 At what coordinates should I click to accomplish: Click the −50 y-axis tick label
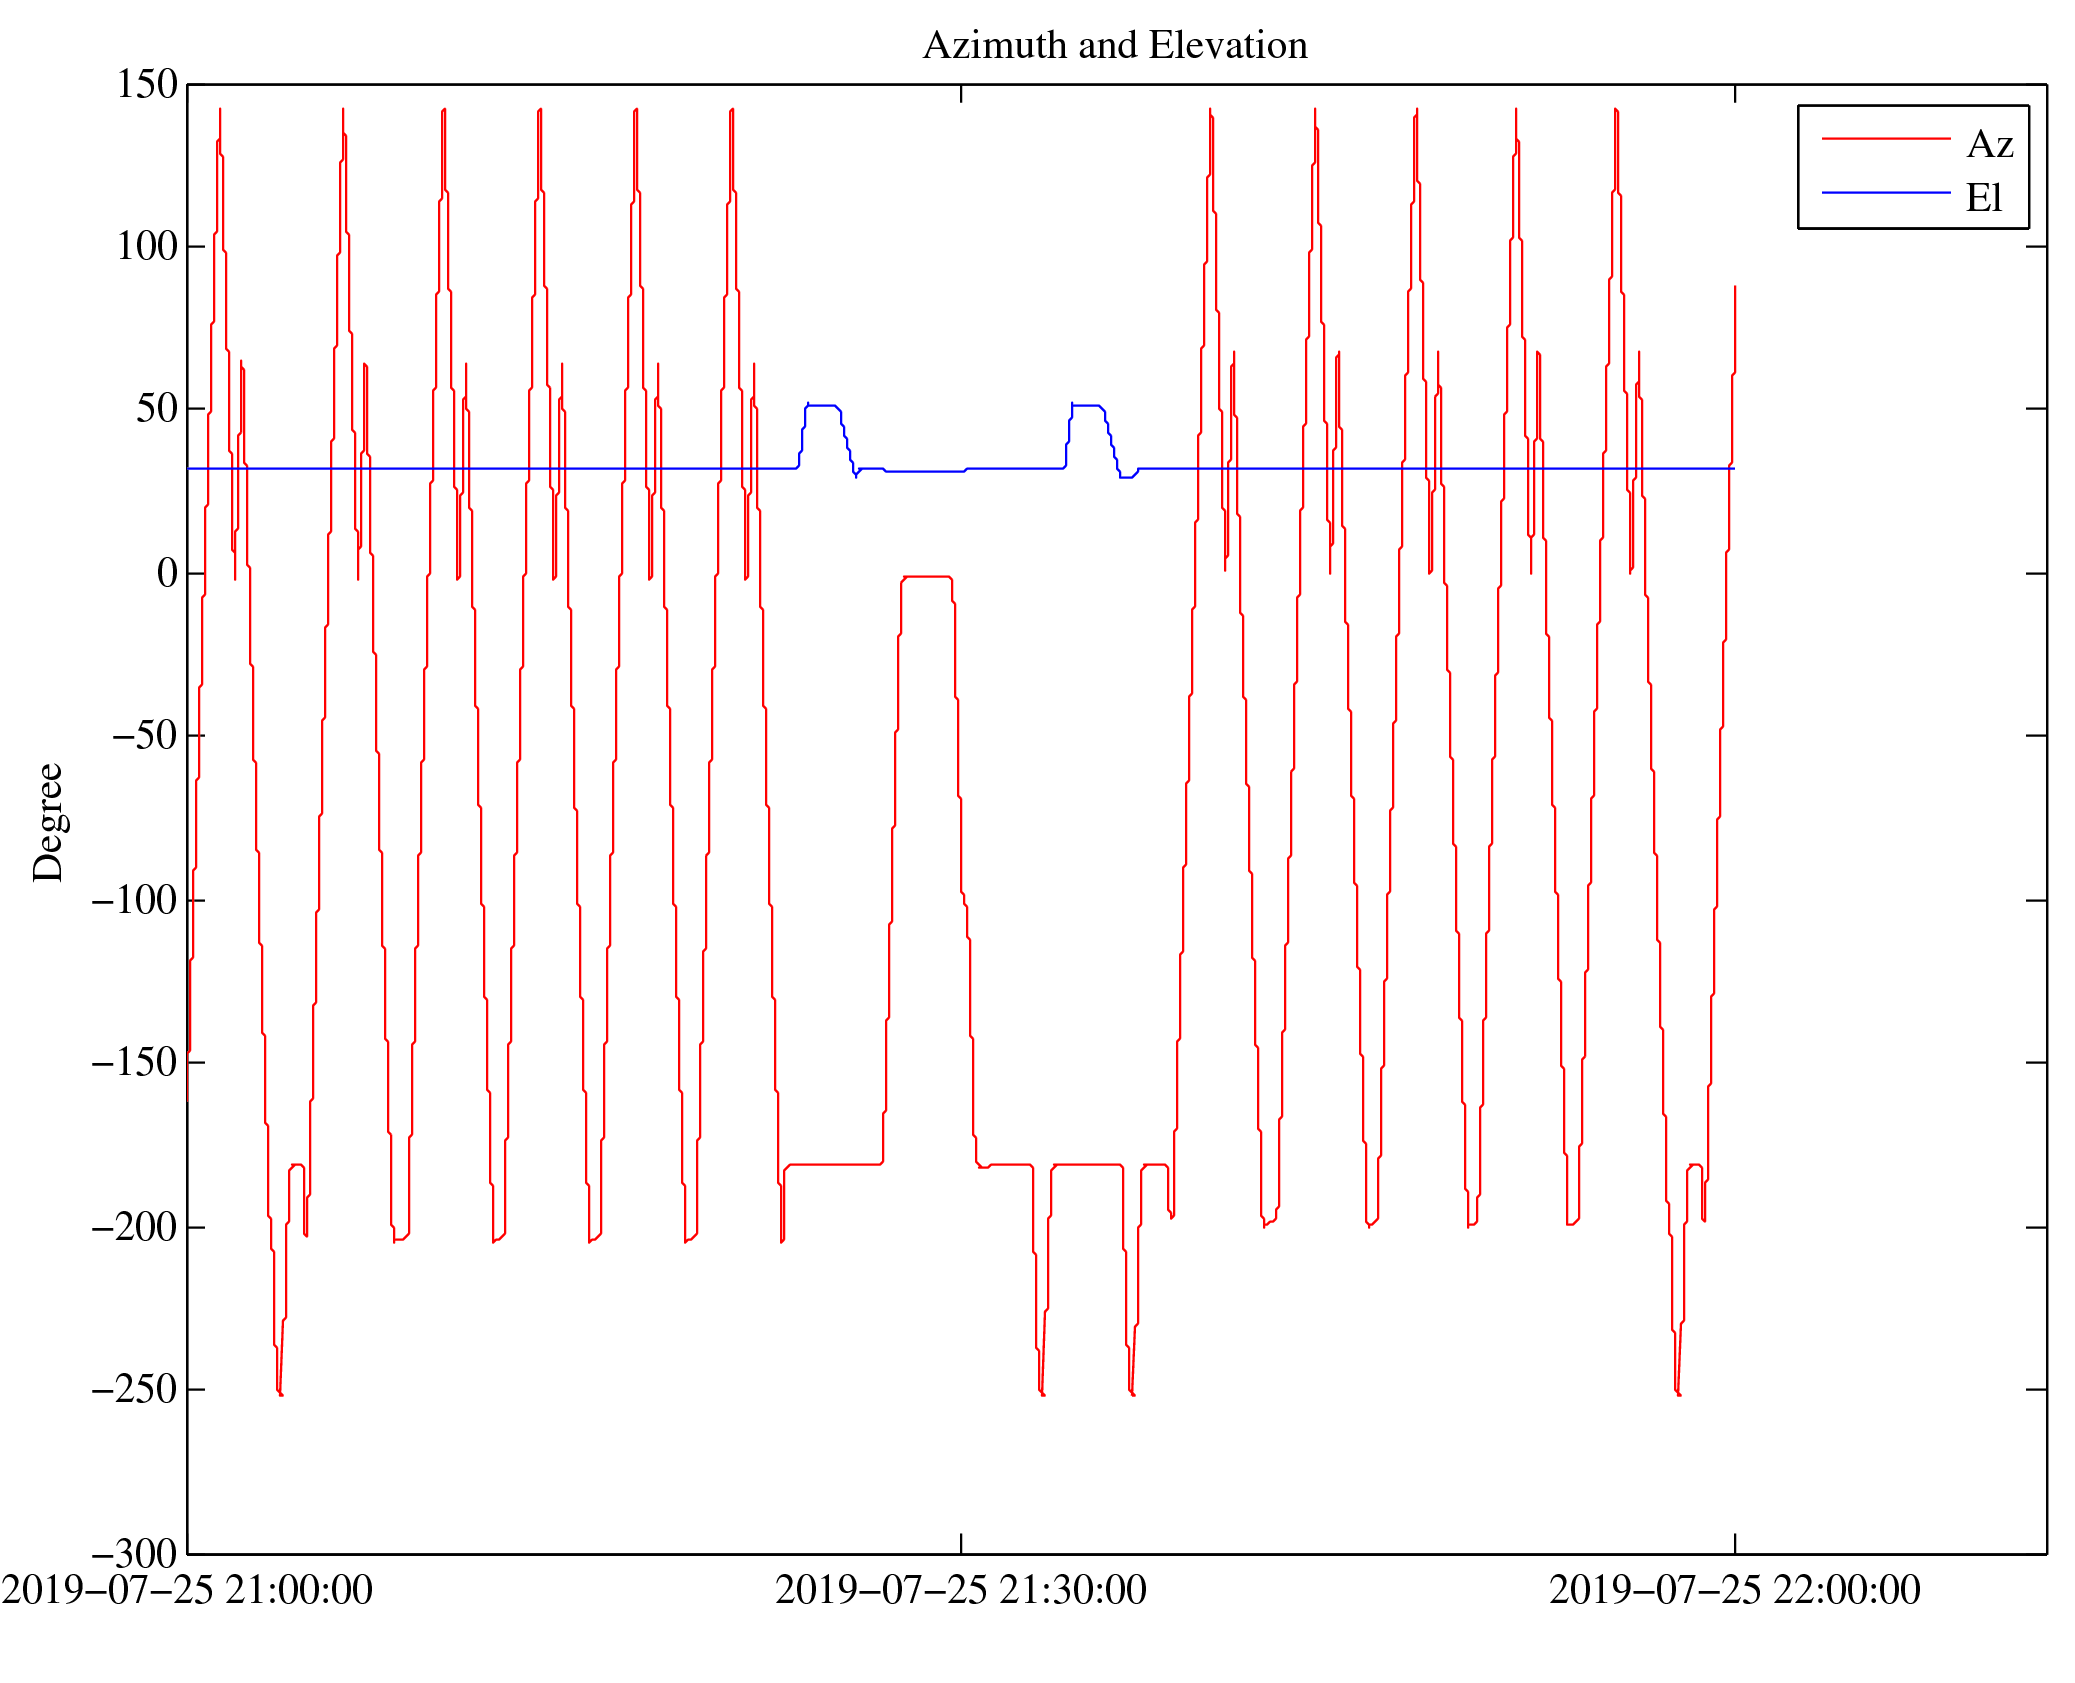(x=144, y=736)
